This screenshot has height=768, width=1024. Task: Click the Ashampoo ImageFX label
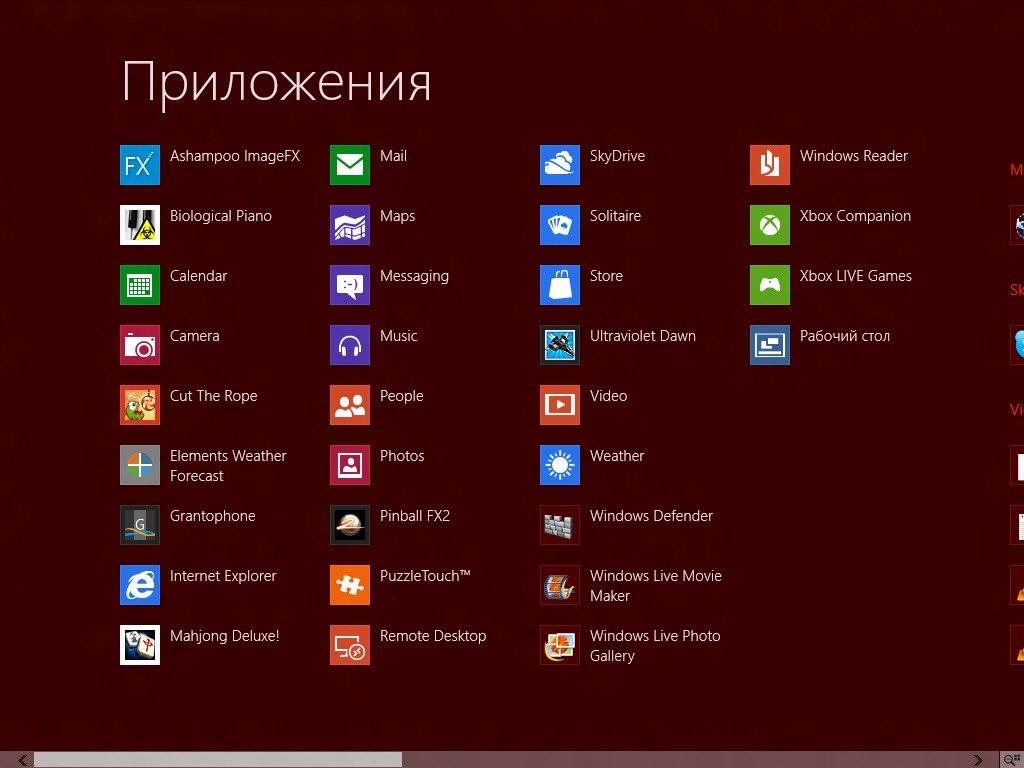(x=235, y=157)
